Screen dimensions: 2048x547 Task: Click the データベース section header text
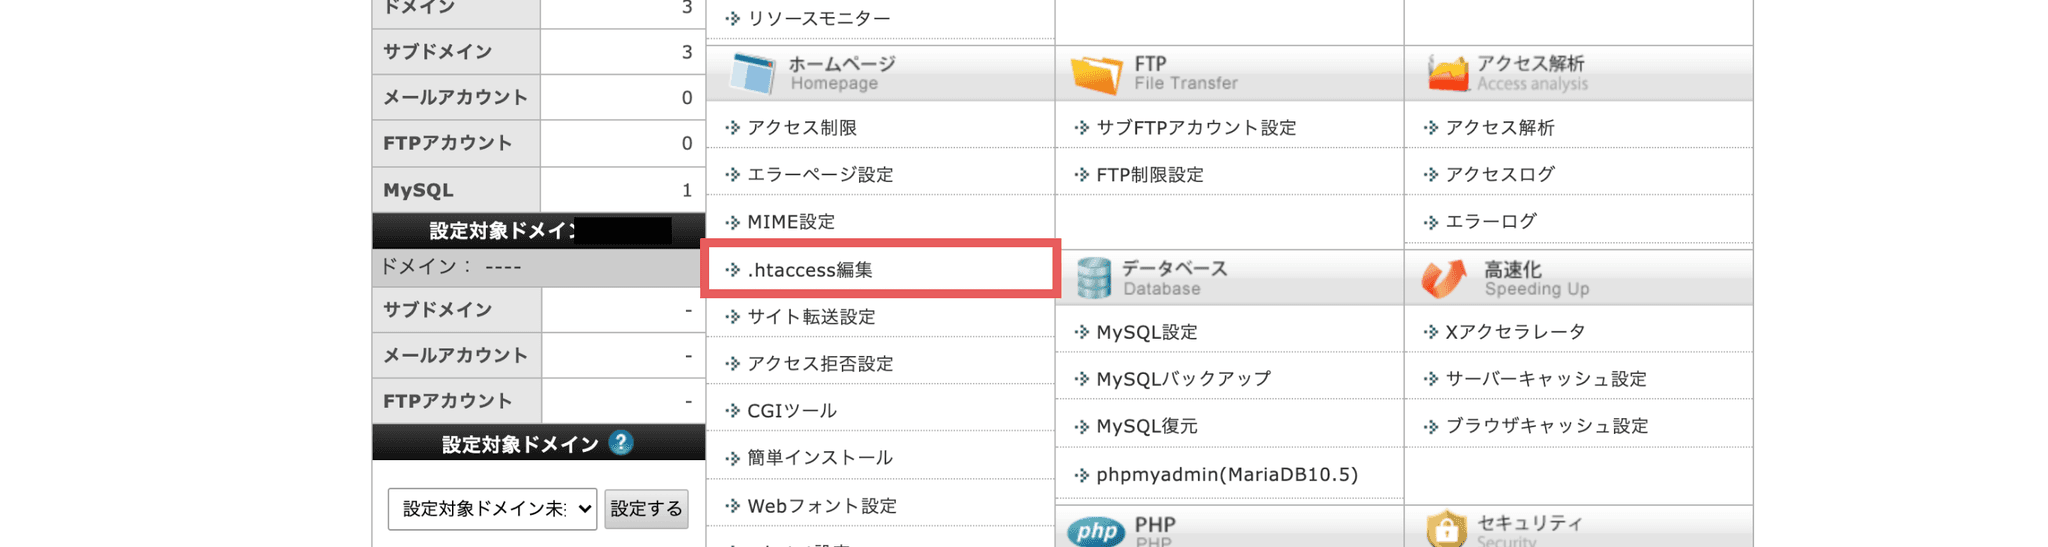click(x=1175, y=268)
